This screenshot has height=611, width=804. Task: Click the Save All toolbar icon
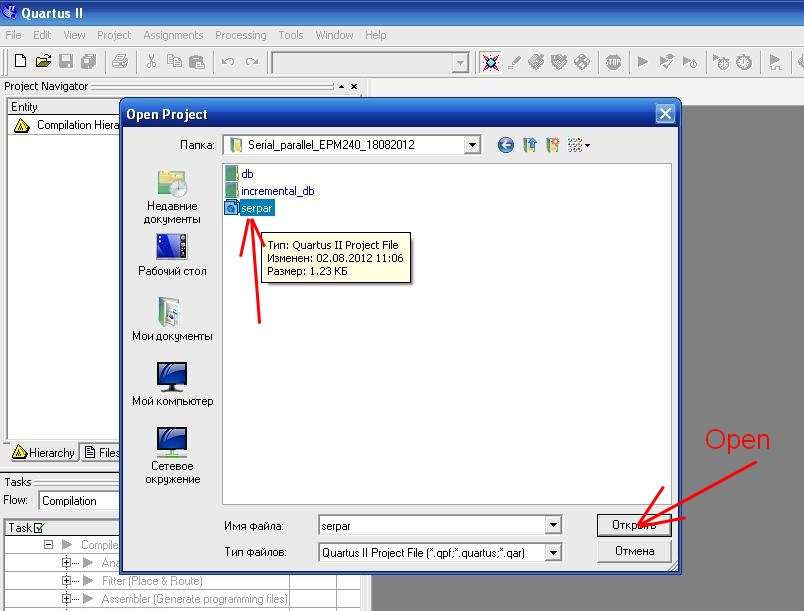pyautogui.click(x=89, y=62)
